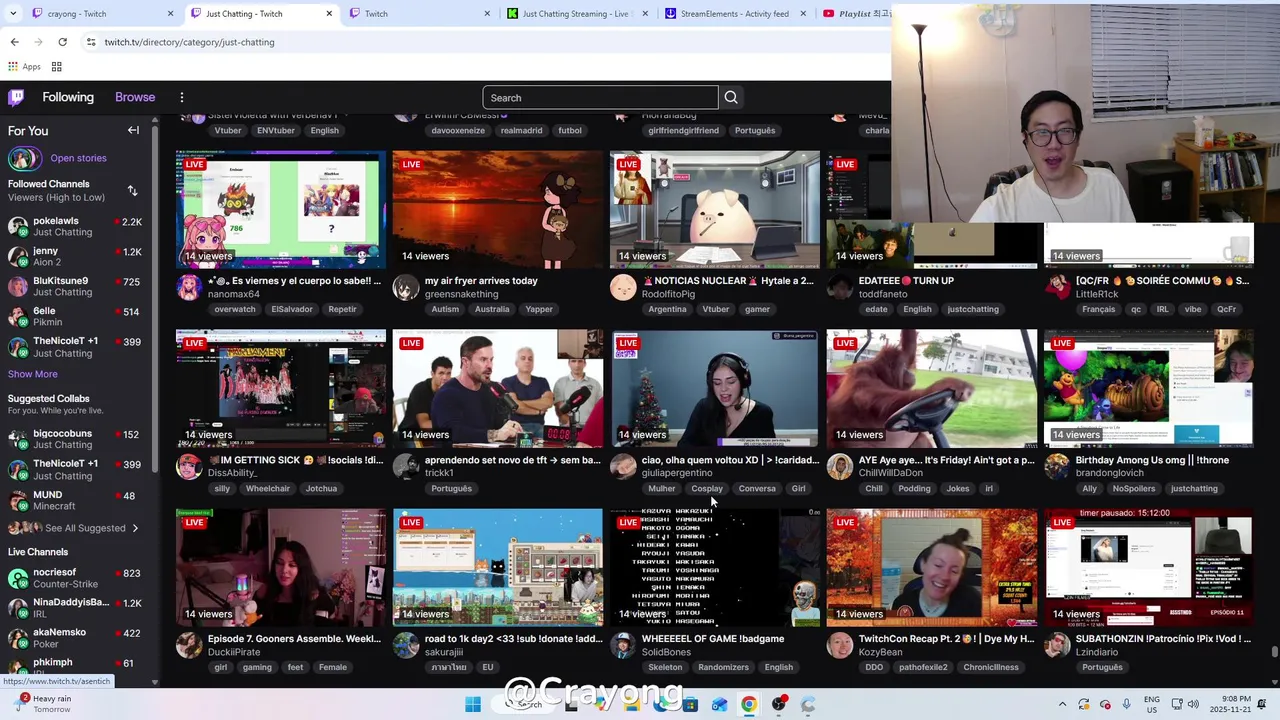Click the browser address bar URL
The height and width of the screenshot is (720, 1280).
189,42
